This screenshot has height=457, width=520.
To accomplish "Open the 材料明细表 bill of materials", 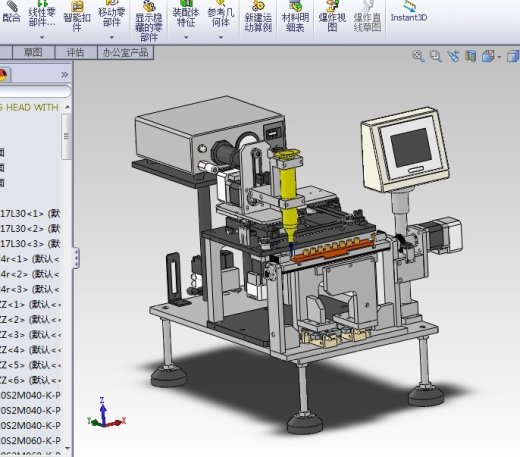I will [295, 16].
